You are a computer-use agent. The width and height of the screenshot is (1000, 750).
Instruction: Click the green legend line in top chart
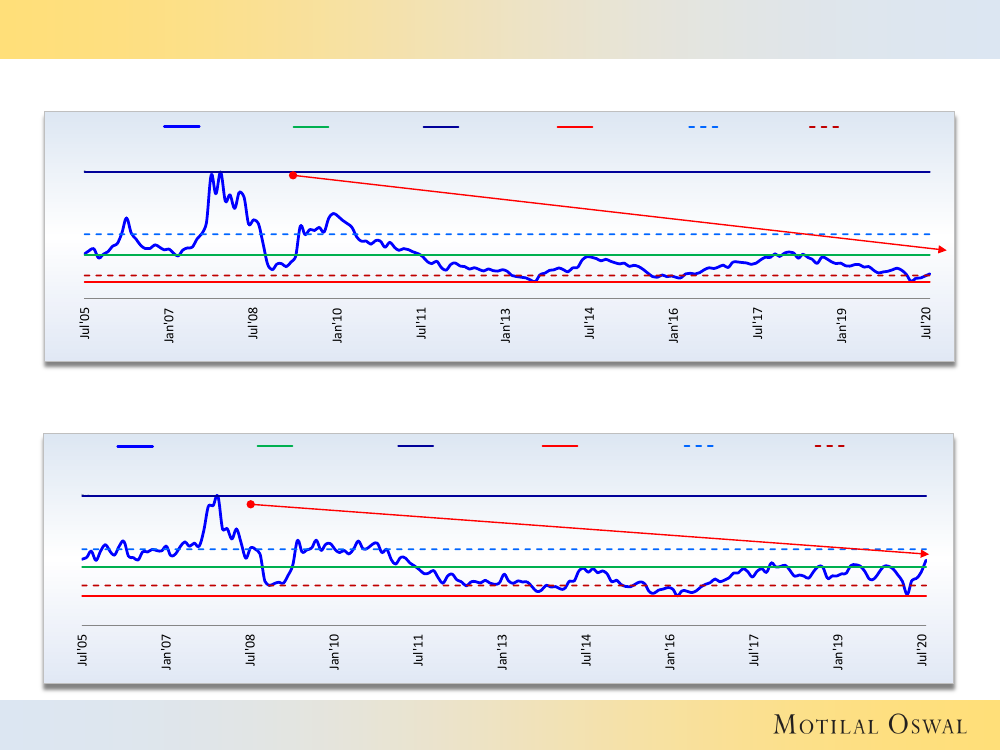click(x=310, y=127)
